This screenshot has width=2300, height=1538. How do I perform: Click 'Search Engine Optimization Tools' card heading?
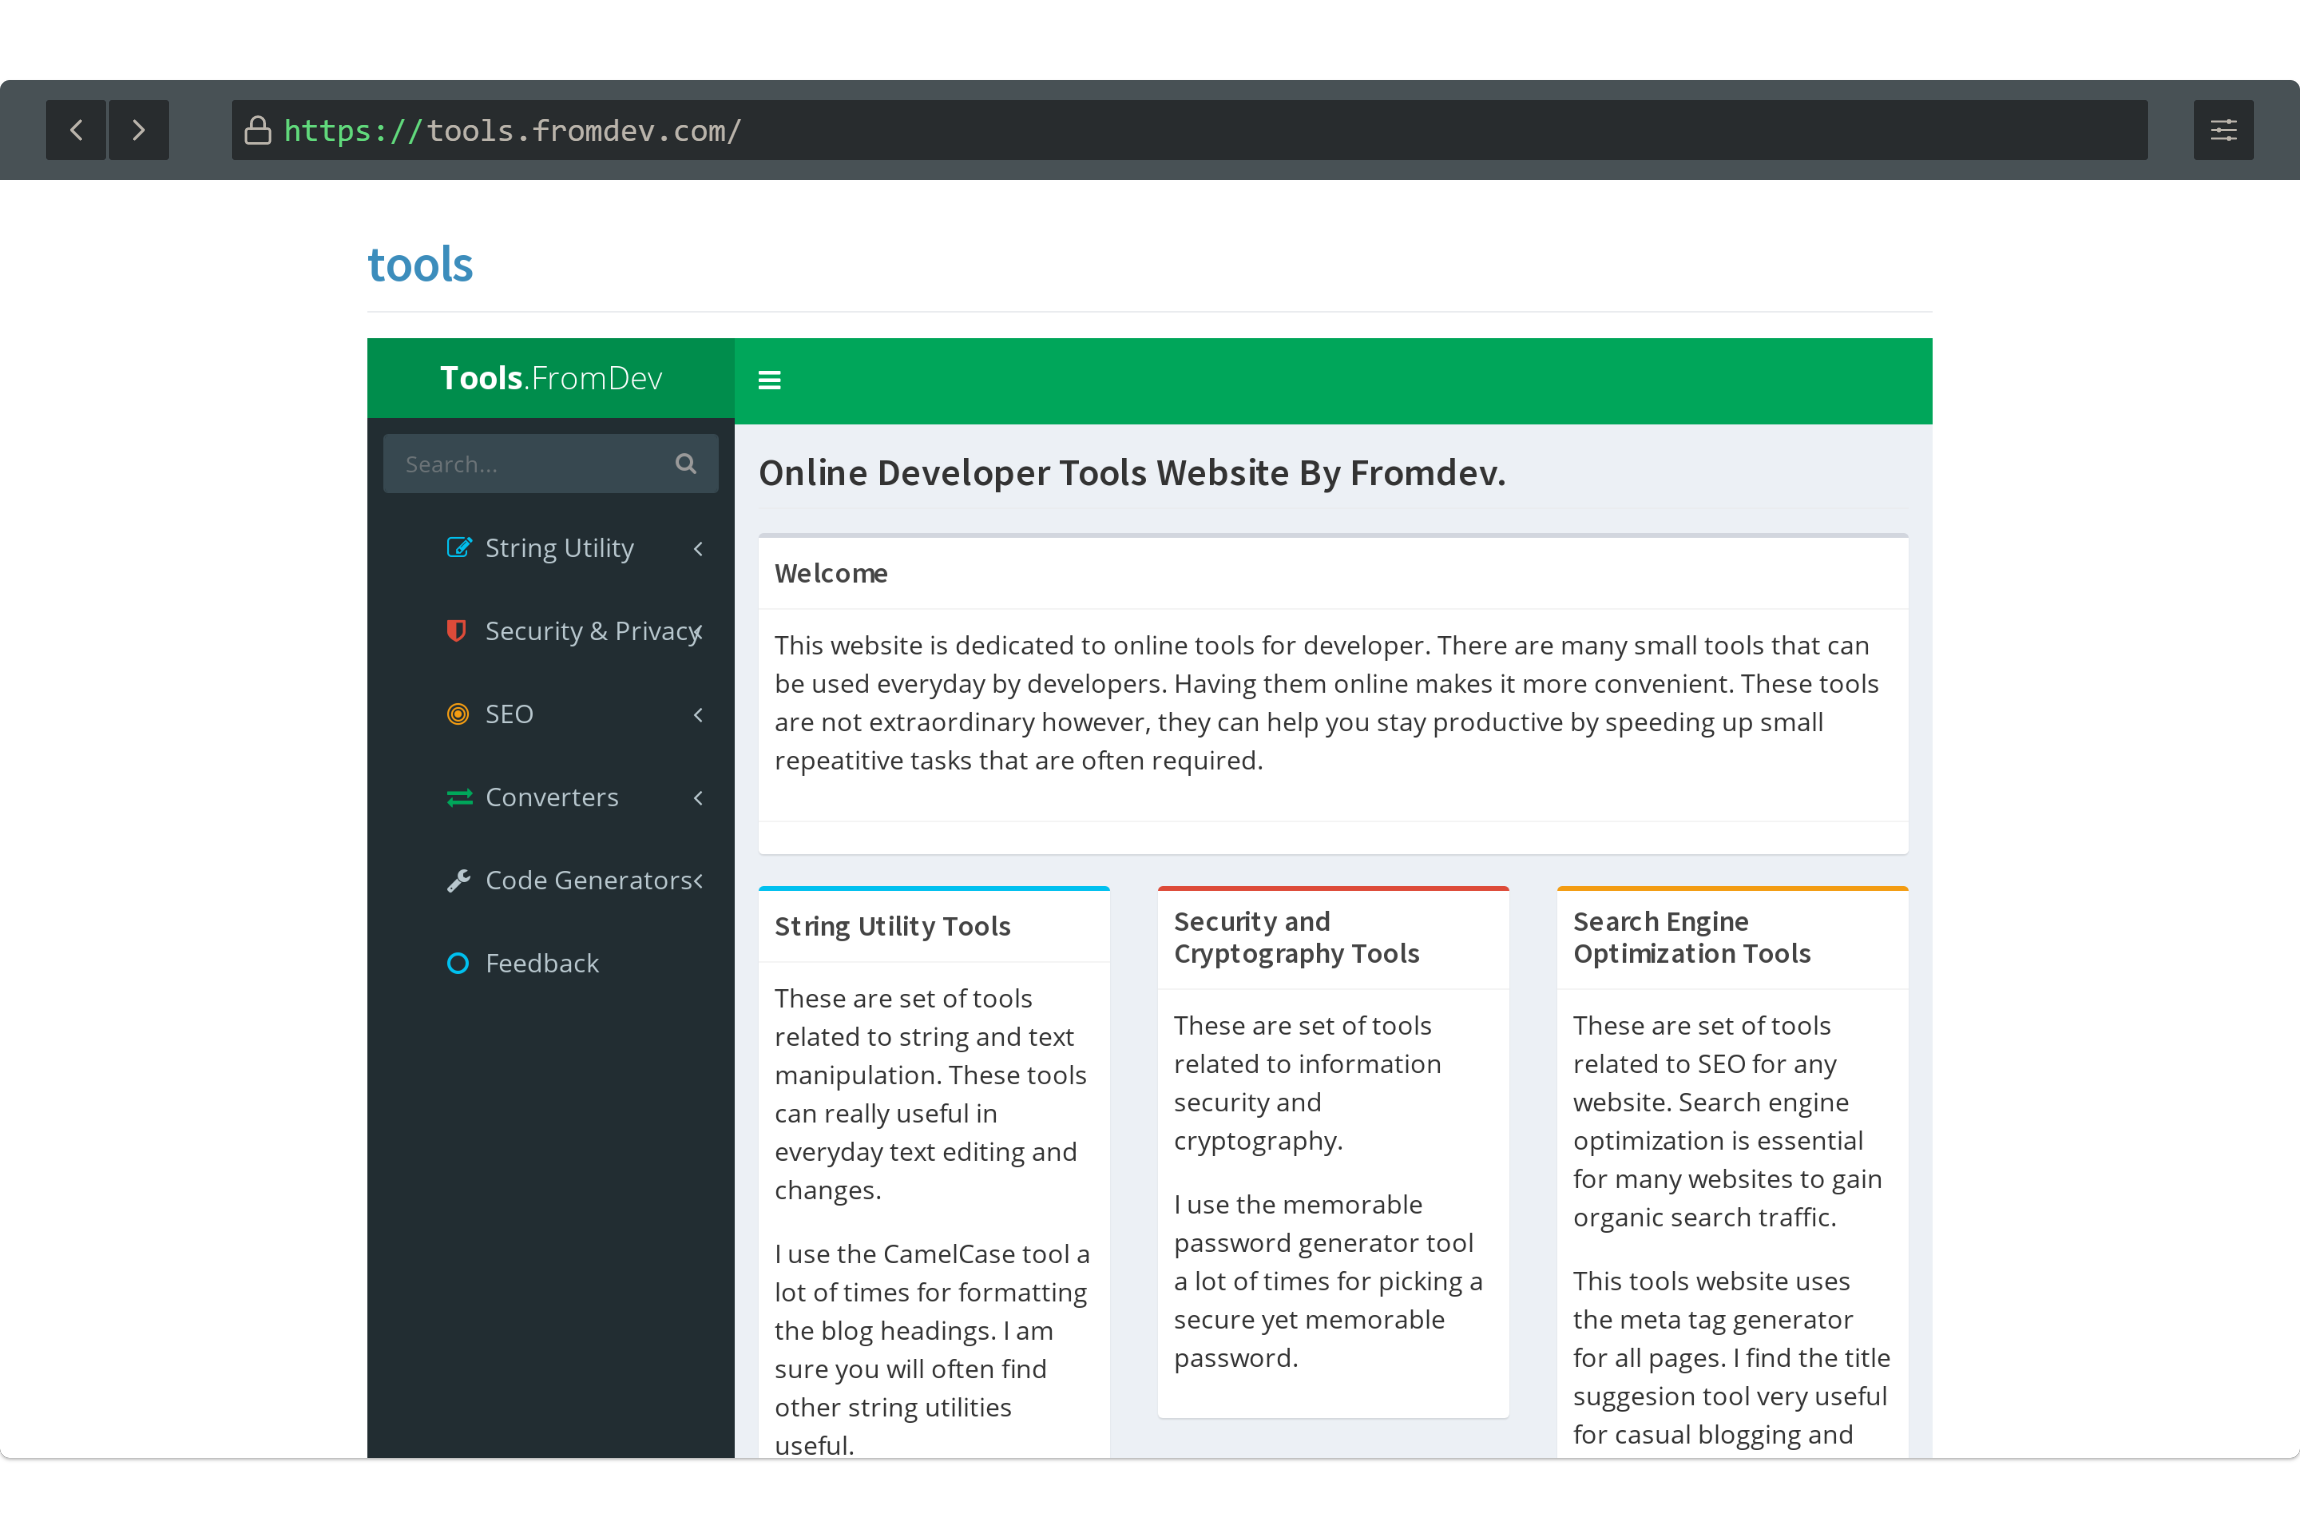pos(1692,937)
